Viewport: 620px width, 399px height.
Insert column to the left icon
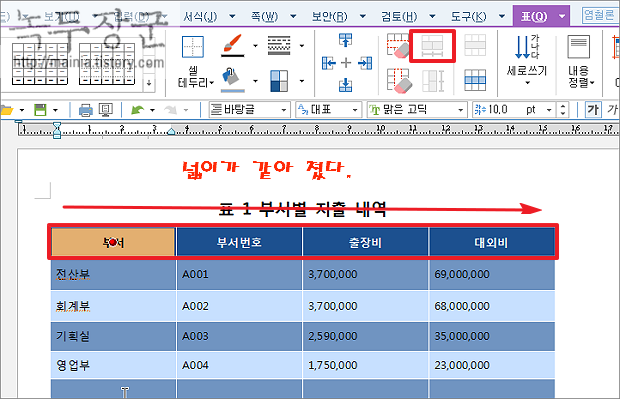coord(329,62)
